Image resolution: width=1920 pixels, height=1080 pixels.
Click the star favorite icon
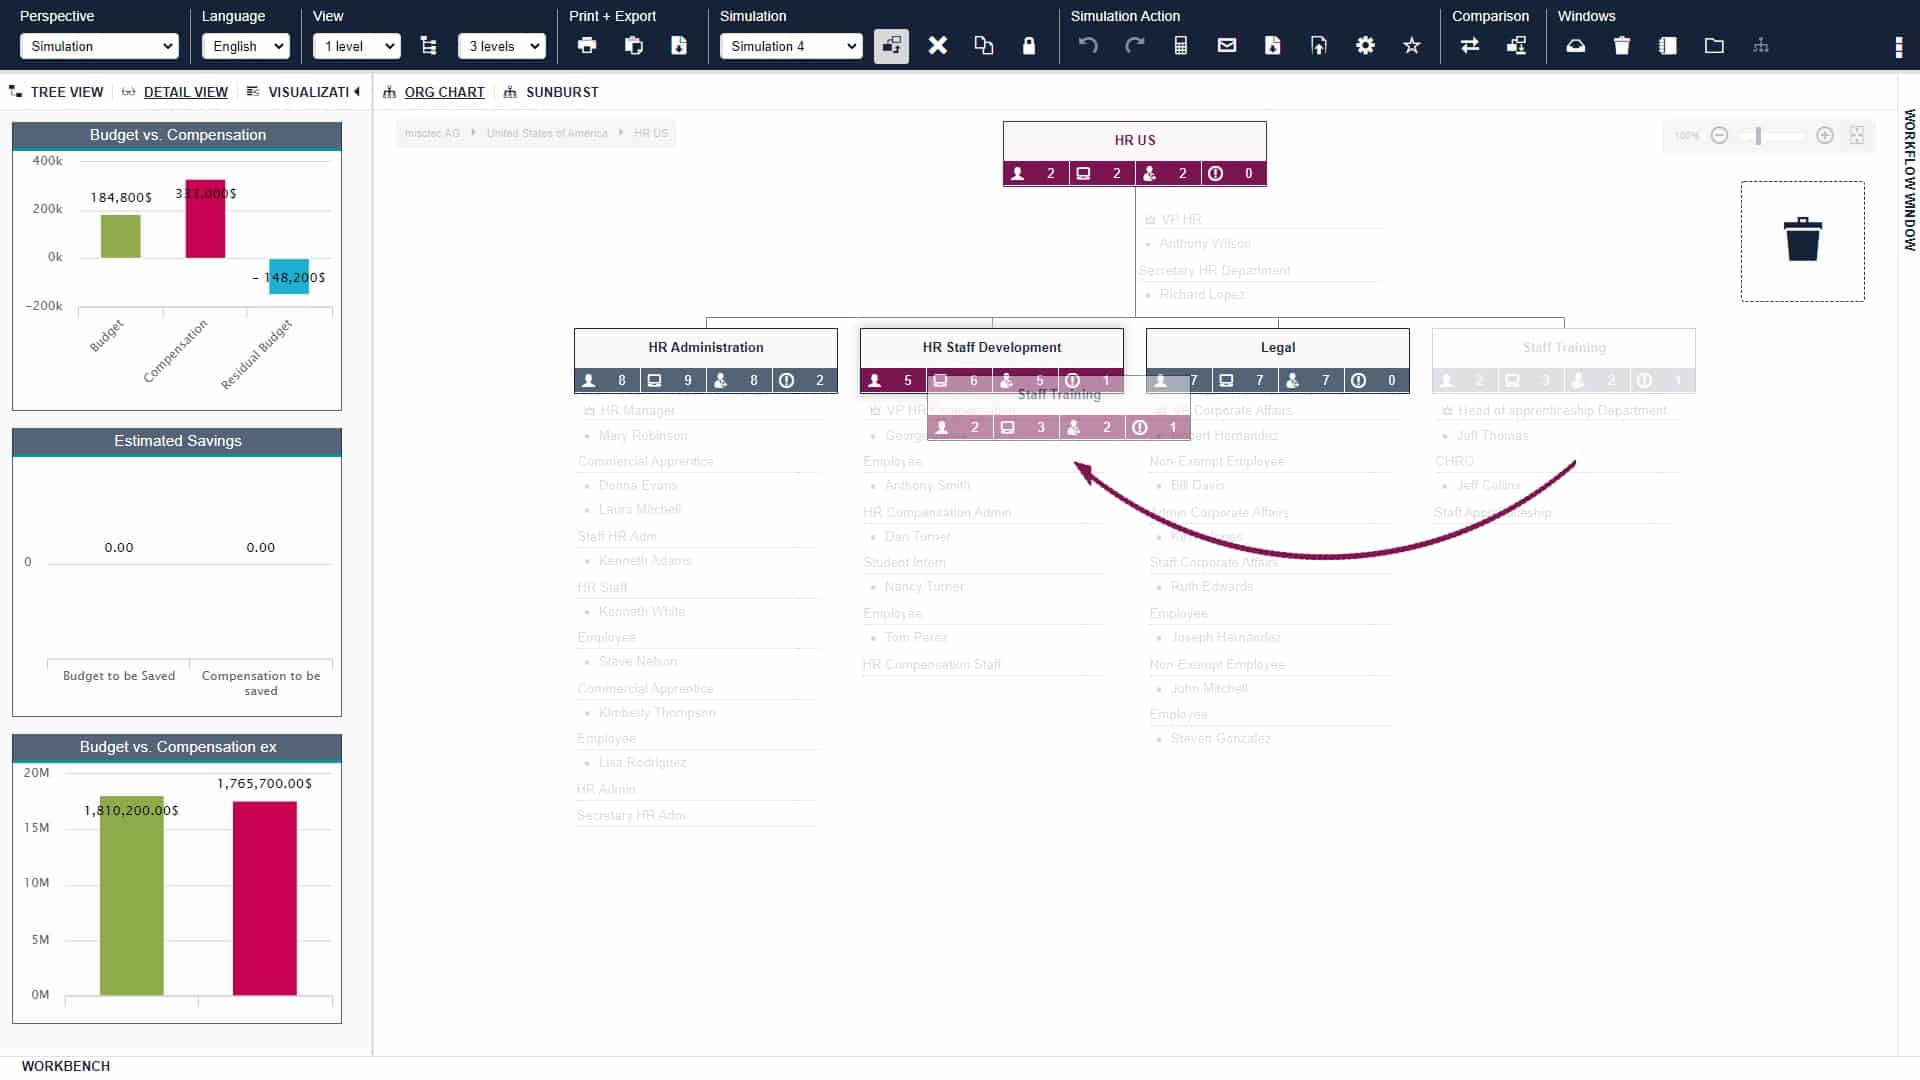coord(1411,46)
